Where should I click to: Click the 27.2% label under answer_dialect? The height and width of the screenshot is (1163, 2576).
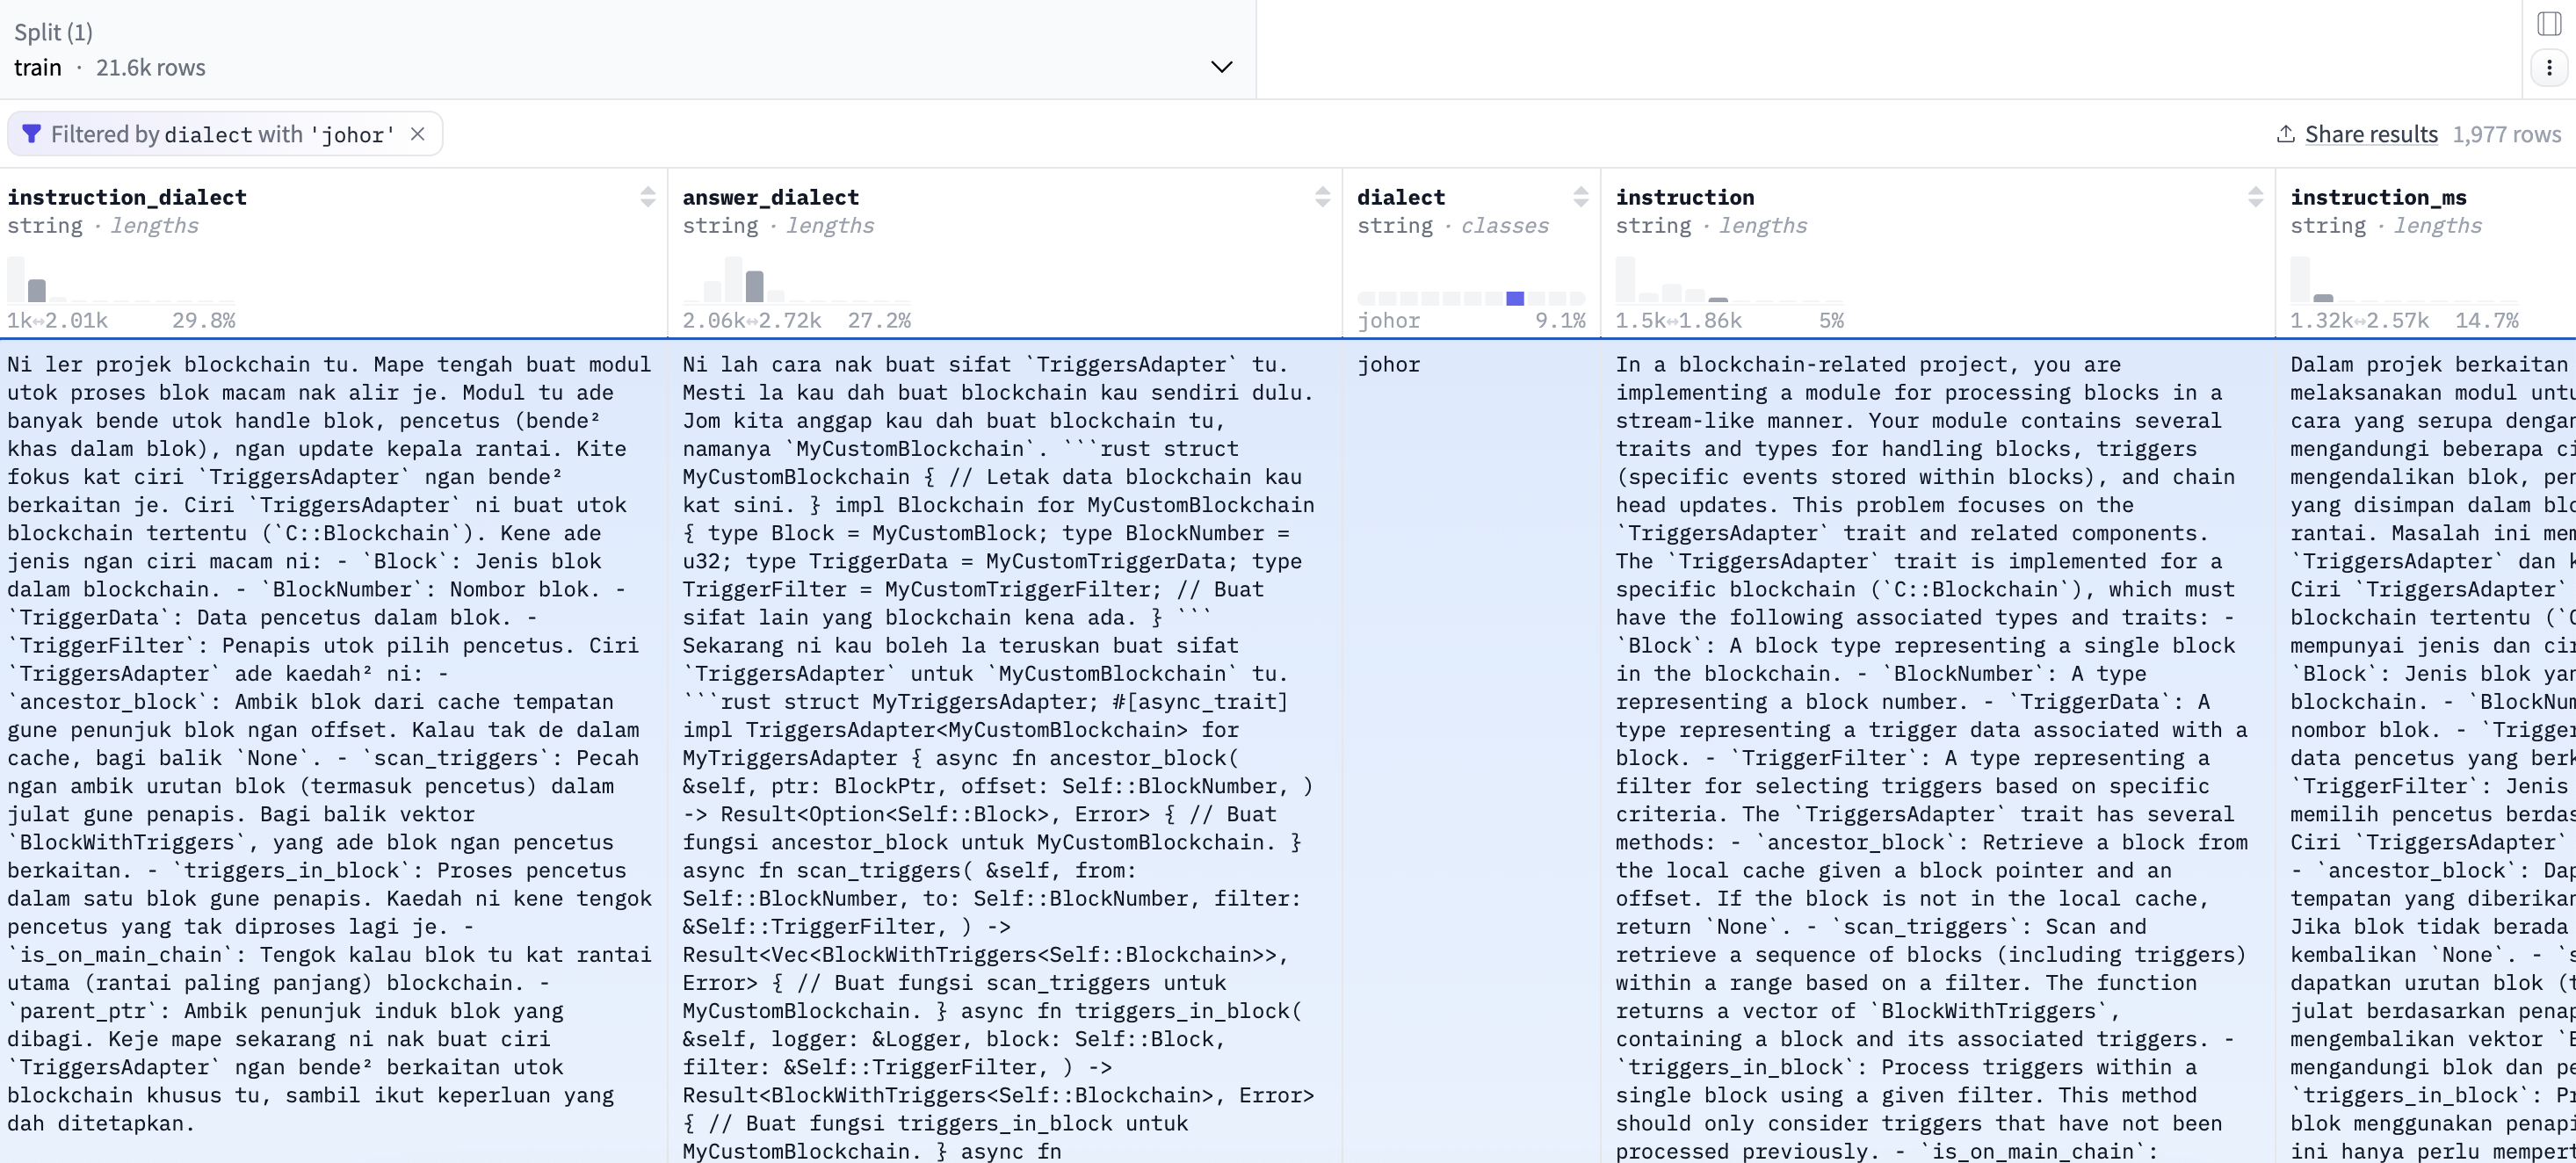coord(879,321)
